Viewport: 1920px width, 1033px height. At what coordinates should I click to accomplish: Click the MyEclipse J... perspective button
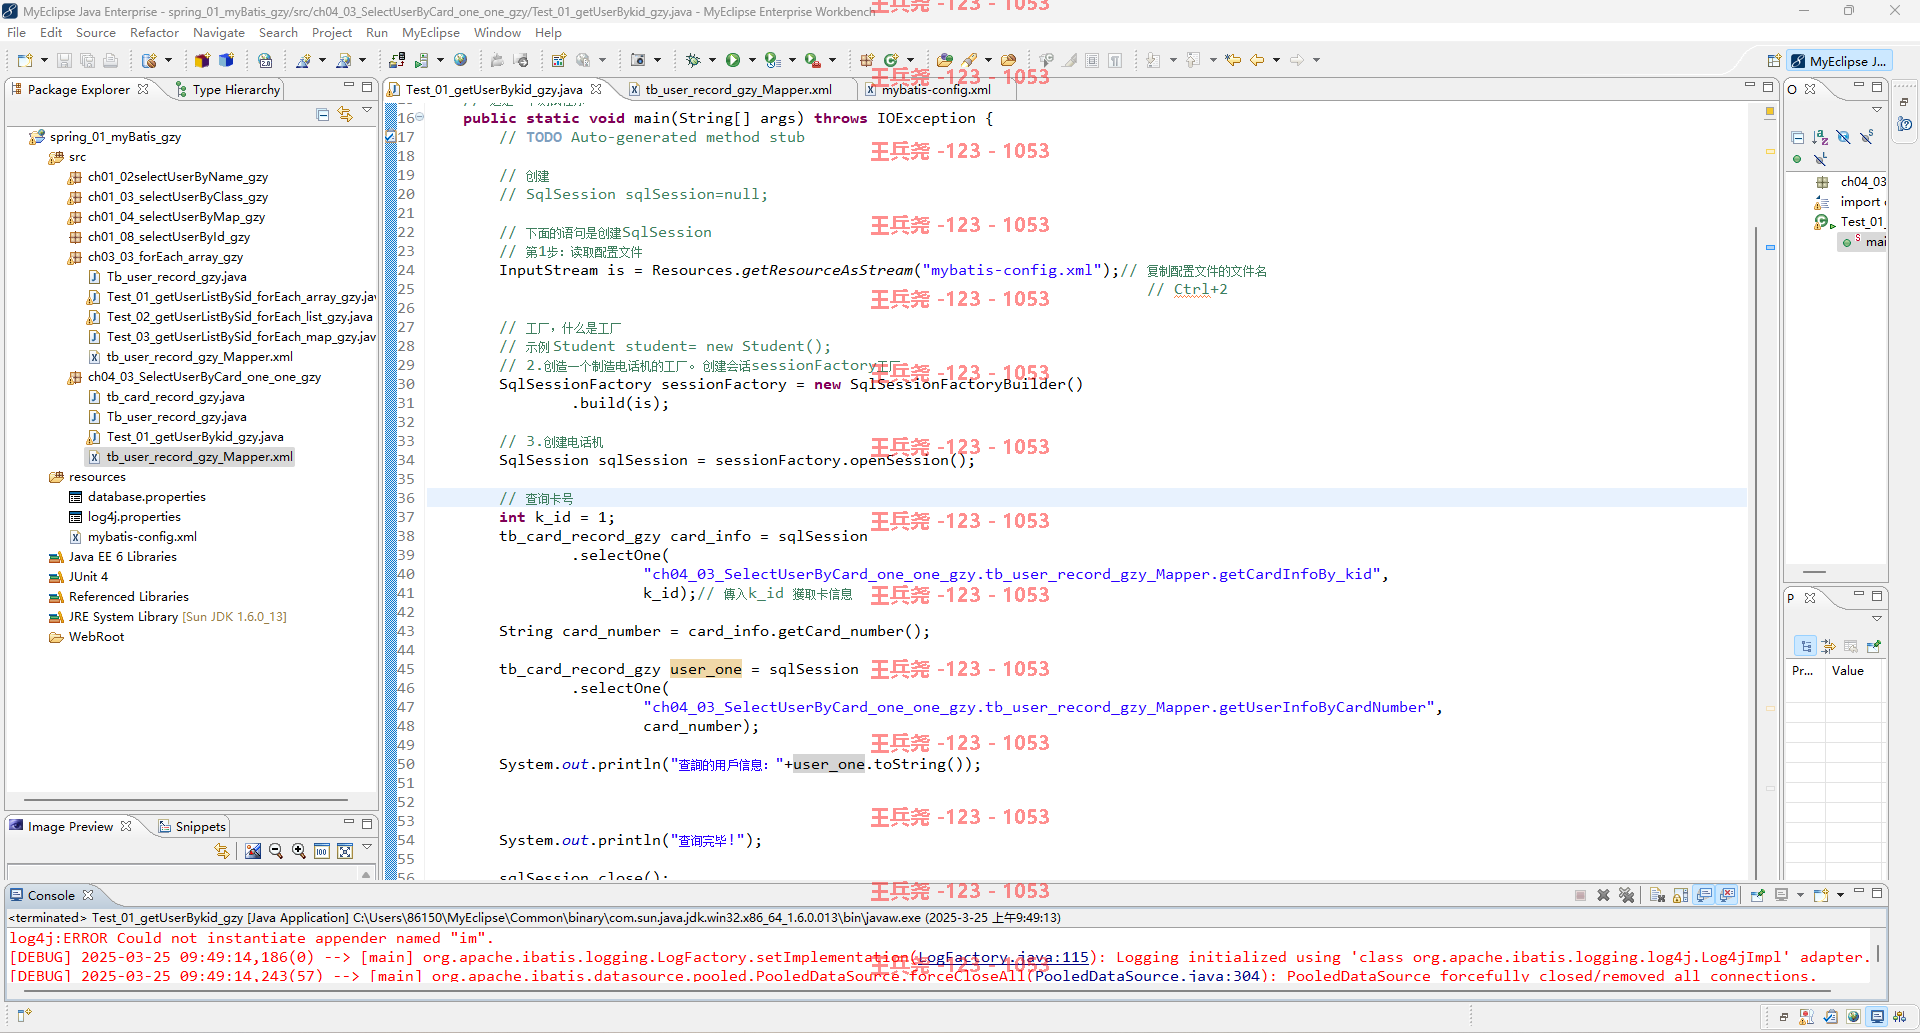point(1839,61)
